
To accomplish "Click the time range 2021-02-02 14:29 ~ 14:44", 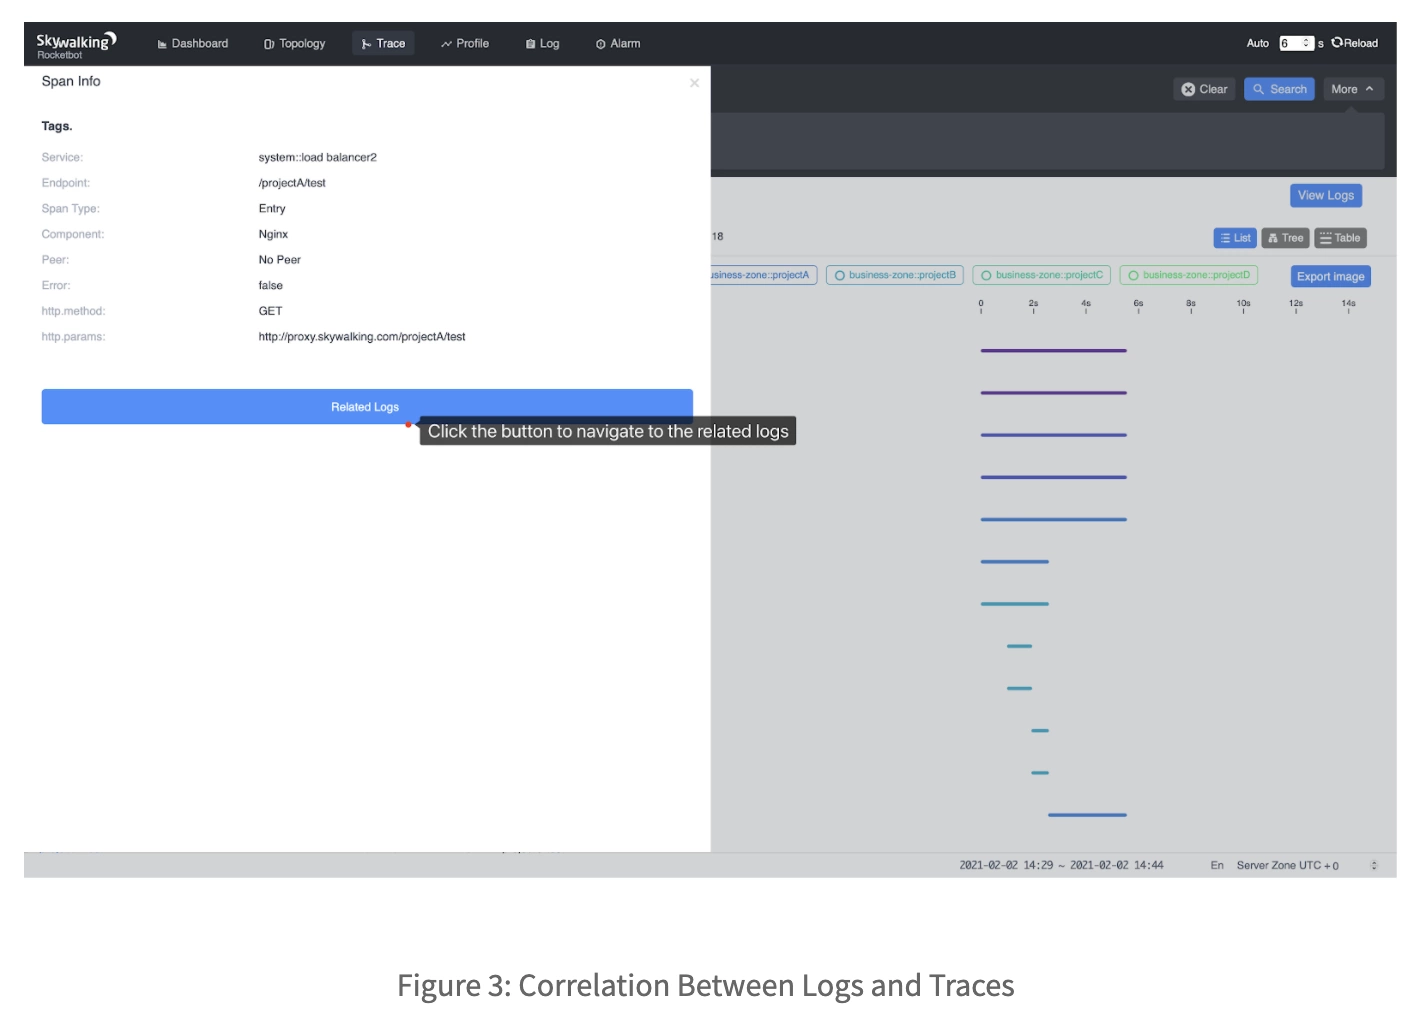I will pos(1061,865).
